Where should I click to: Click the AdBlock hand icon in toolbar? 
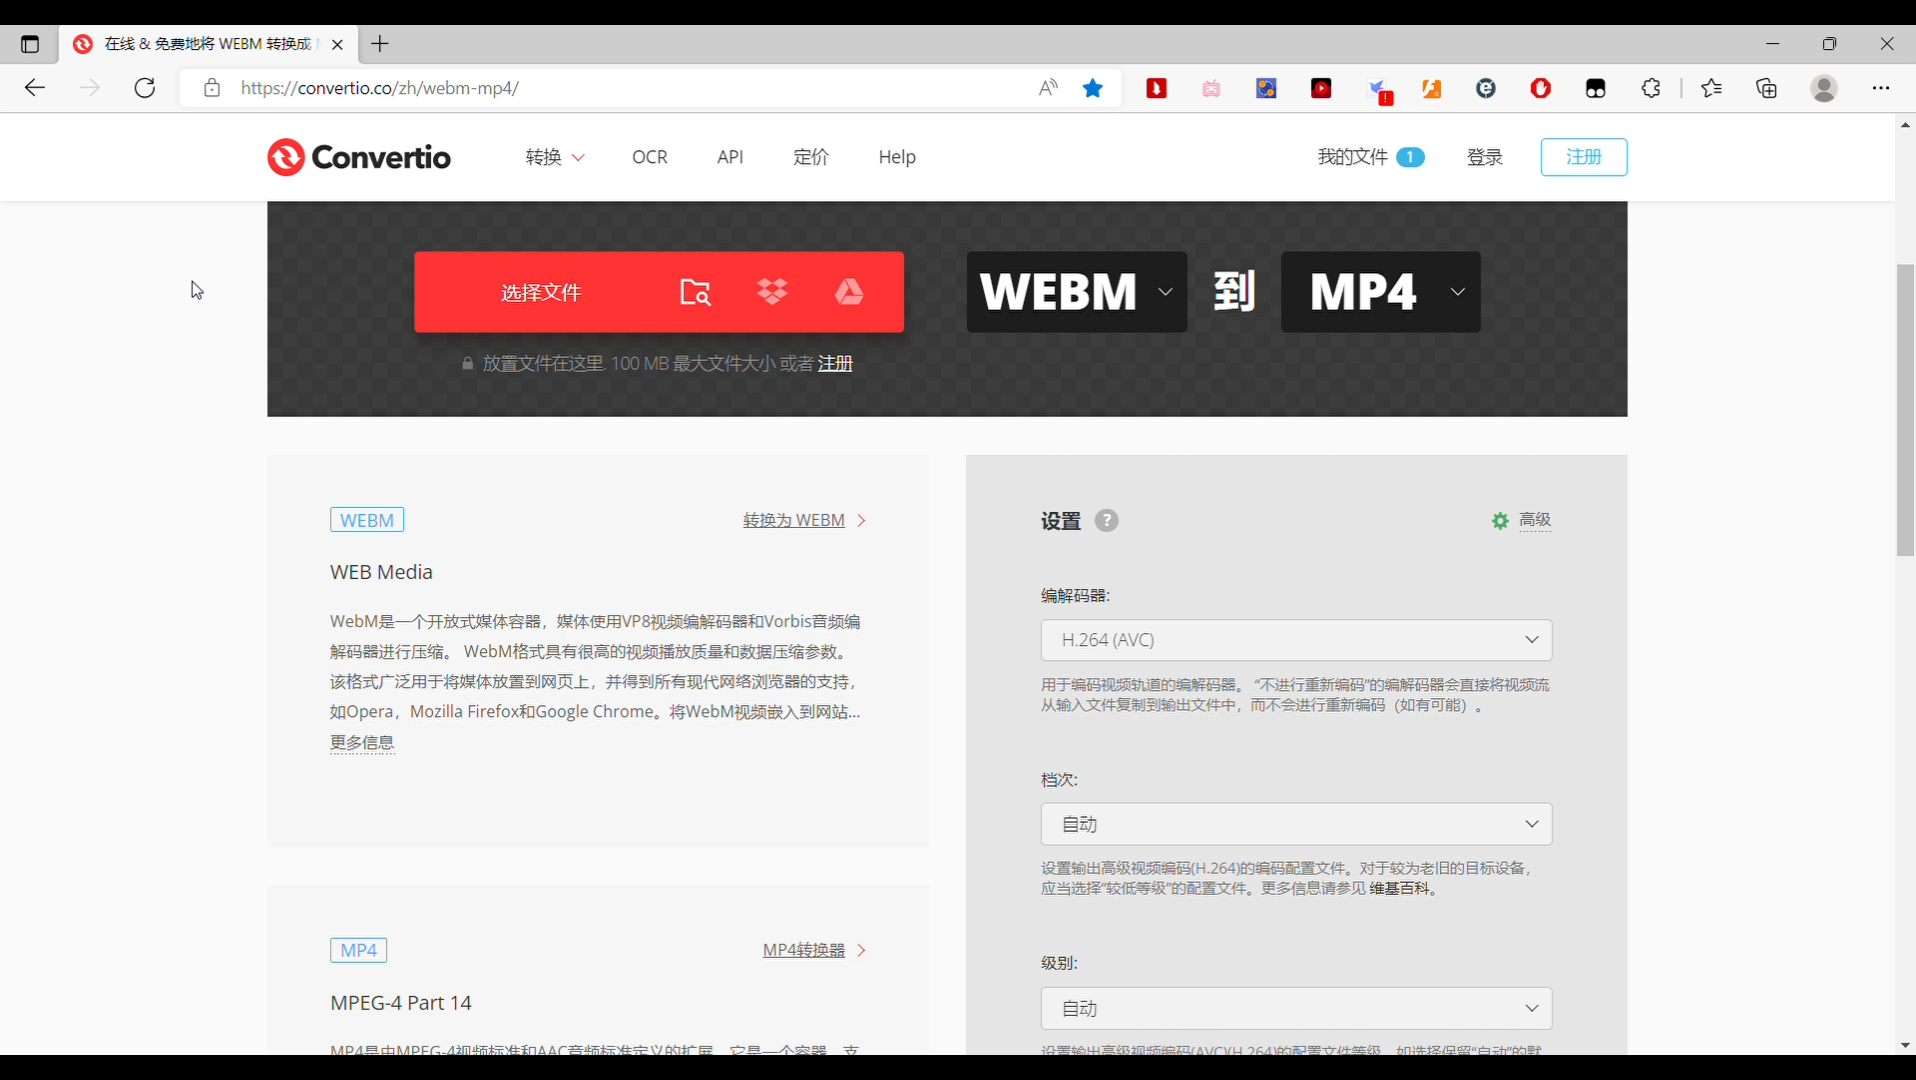[1541, 88]
